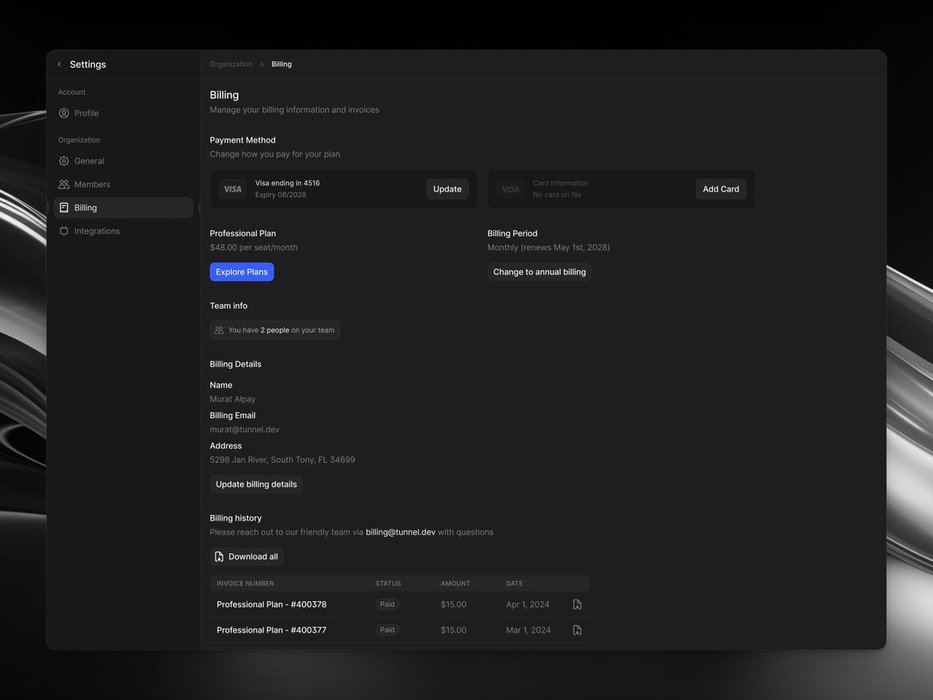Click Download all invoices button
The width and height of the screenshot is (933, 700).
247,557
